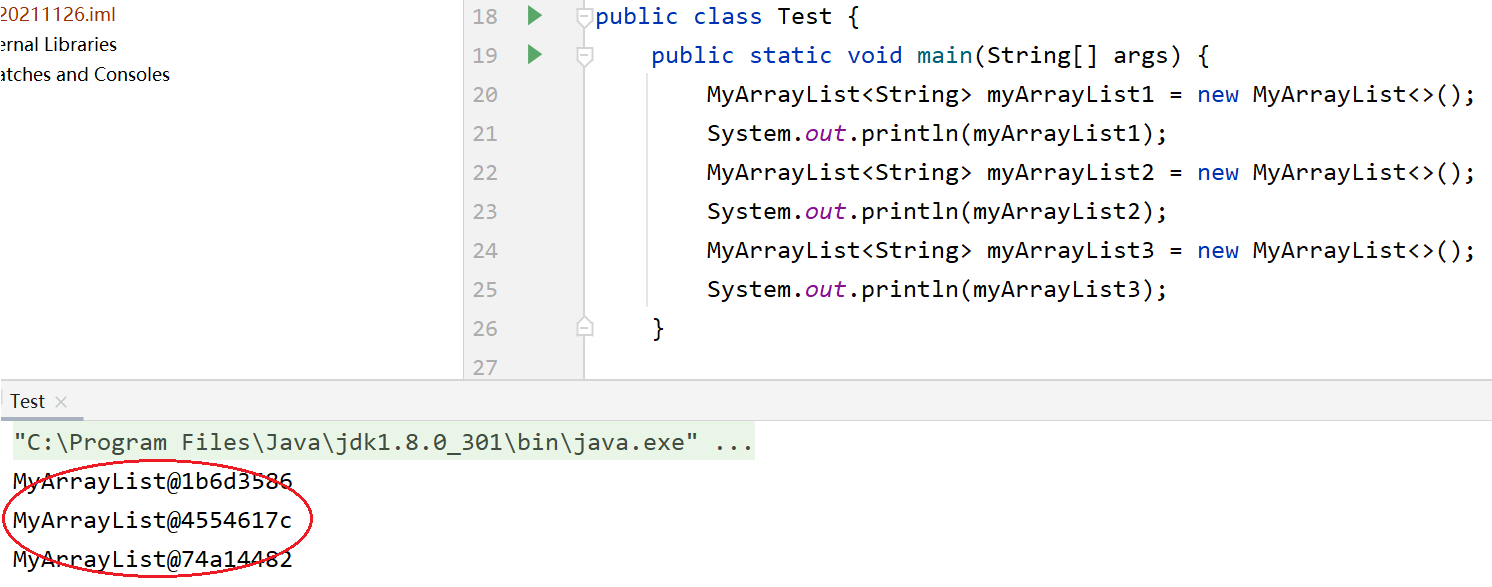Viewport: 1492px width, 587px height.
Task: Click line number 23 in the gutter
Action: [x=485, y=212]
